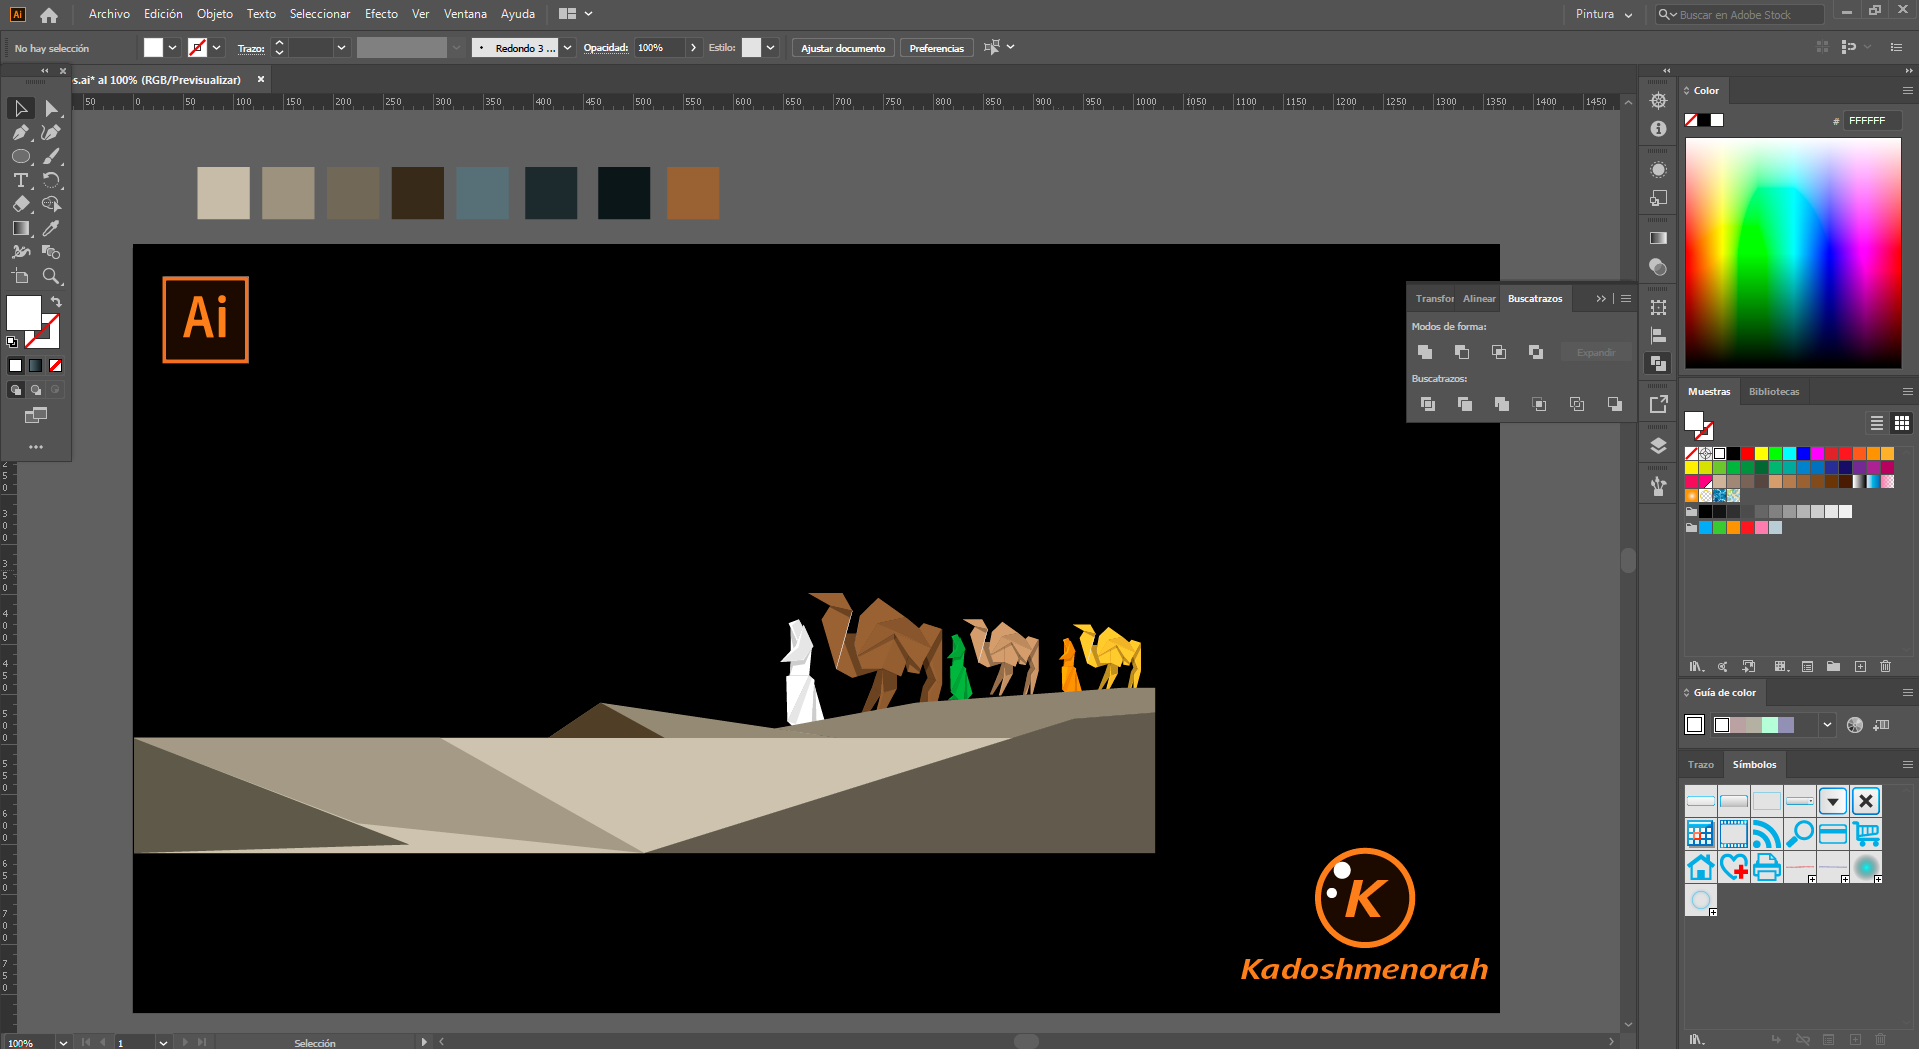Click Exclude shape mode icon
This screenshot has height=1049, width=1919.
pos(1536,352)
